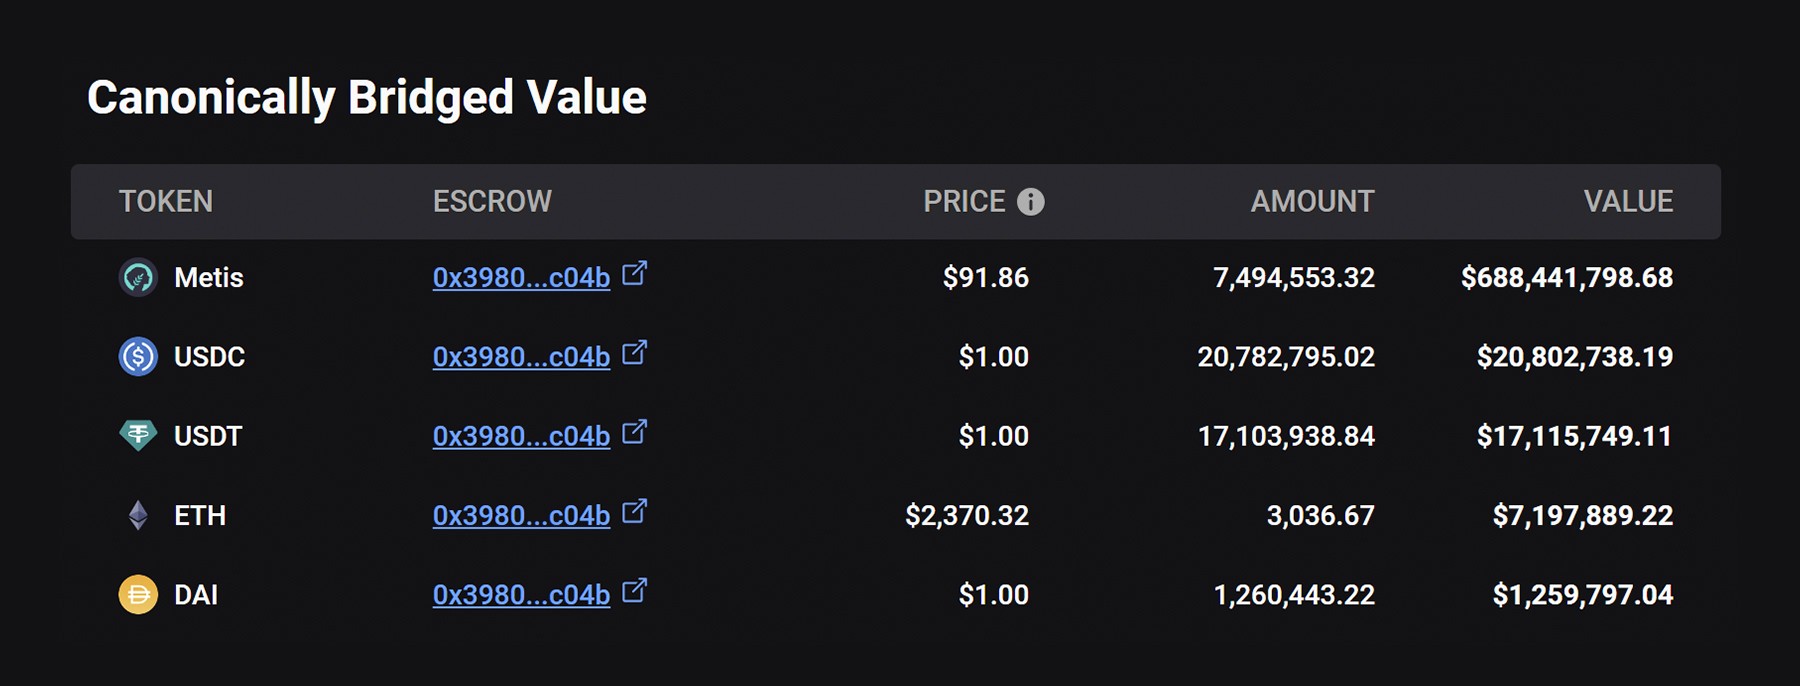Open external link icon in ETH row
The height and width of the screenshot is (686, 1800).
634,511
